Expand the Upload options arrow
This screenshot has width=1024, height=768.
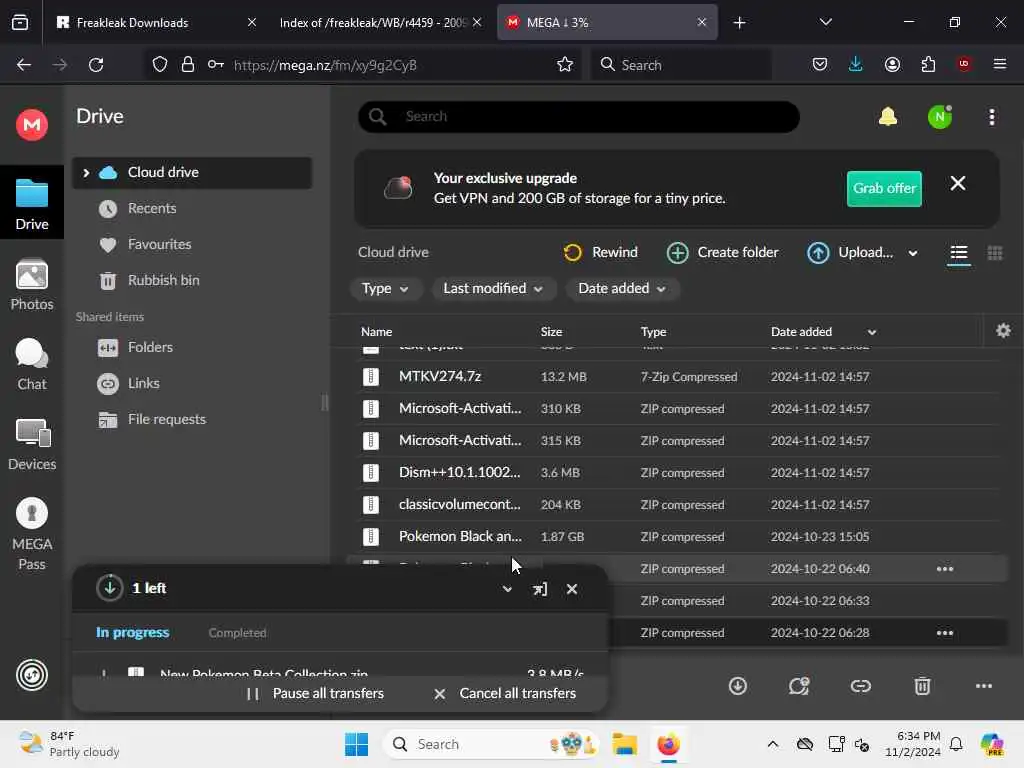912,253
